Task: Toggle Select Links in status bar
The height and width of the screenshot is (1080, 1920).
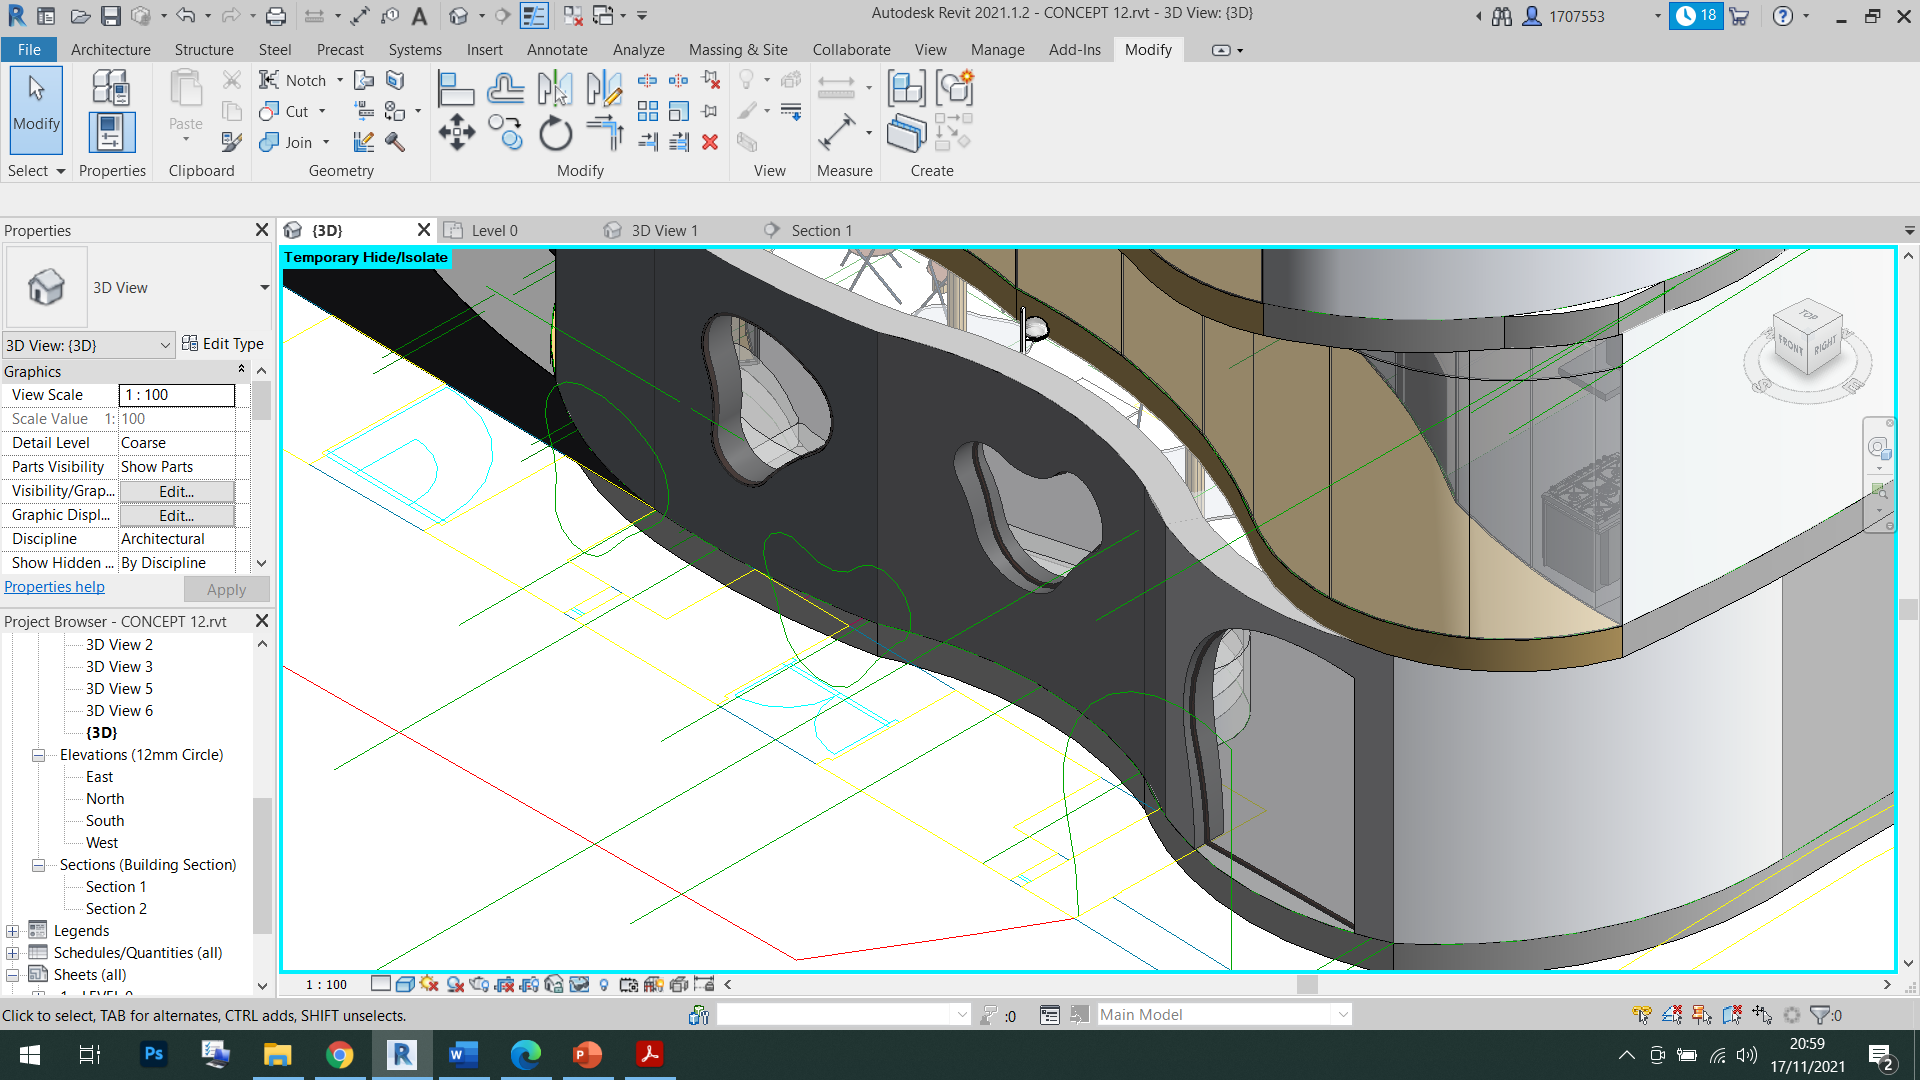Action: coord(1642,1015)
